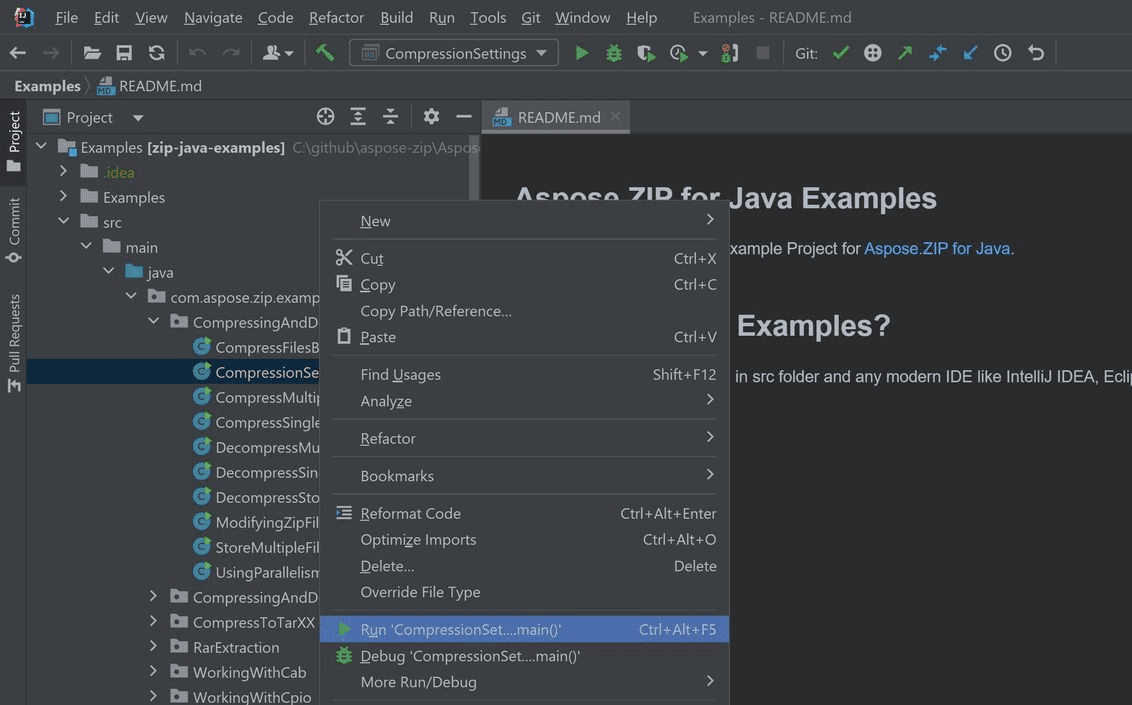Open the File menu
Image resolution: width=1132 pixels, height=705 pixels.
pyautogui.click(x=66, y=17)
